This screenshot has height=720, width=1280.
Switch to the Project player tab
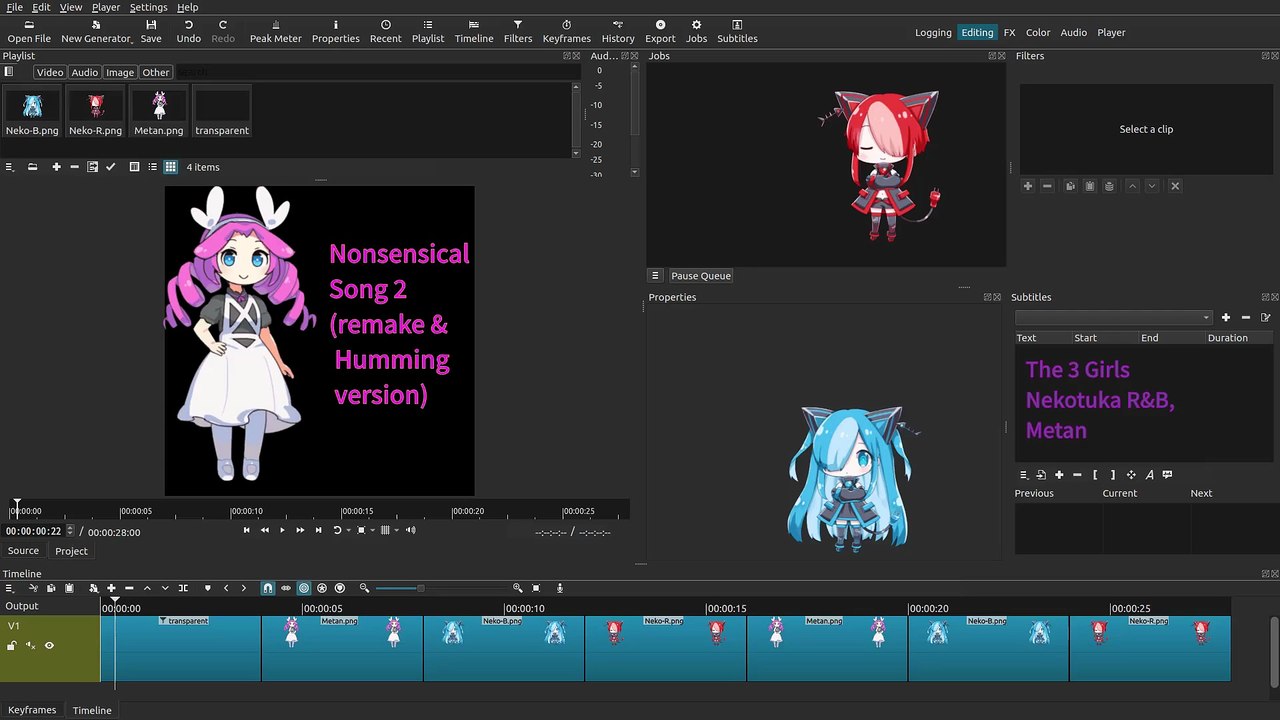coord(71,551)
